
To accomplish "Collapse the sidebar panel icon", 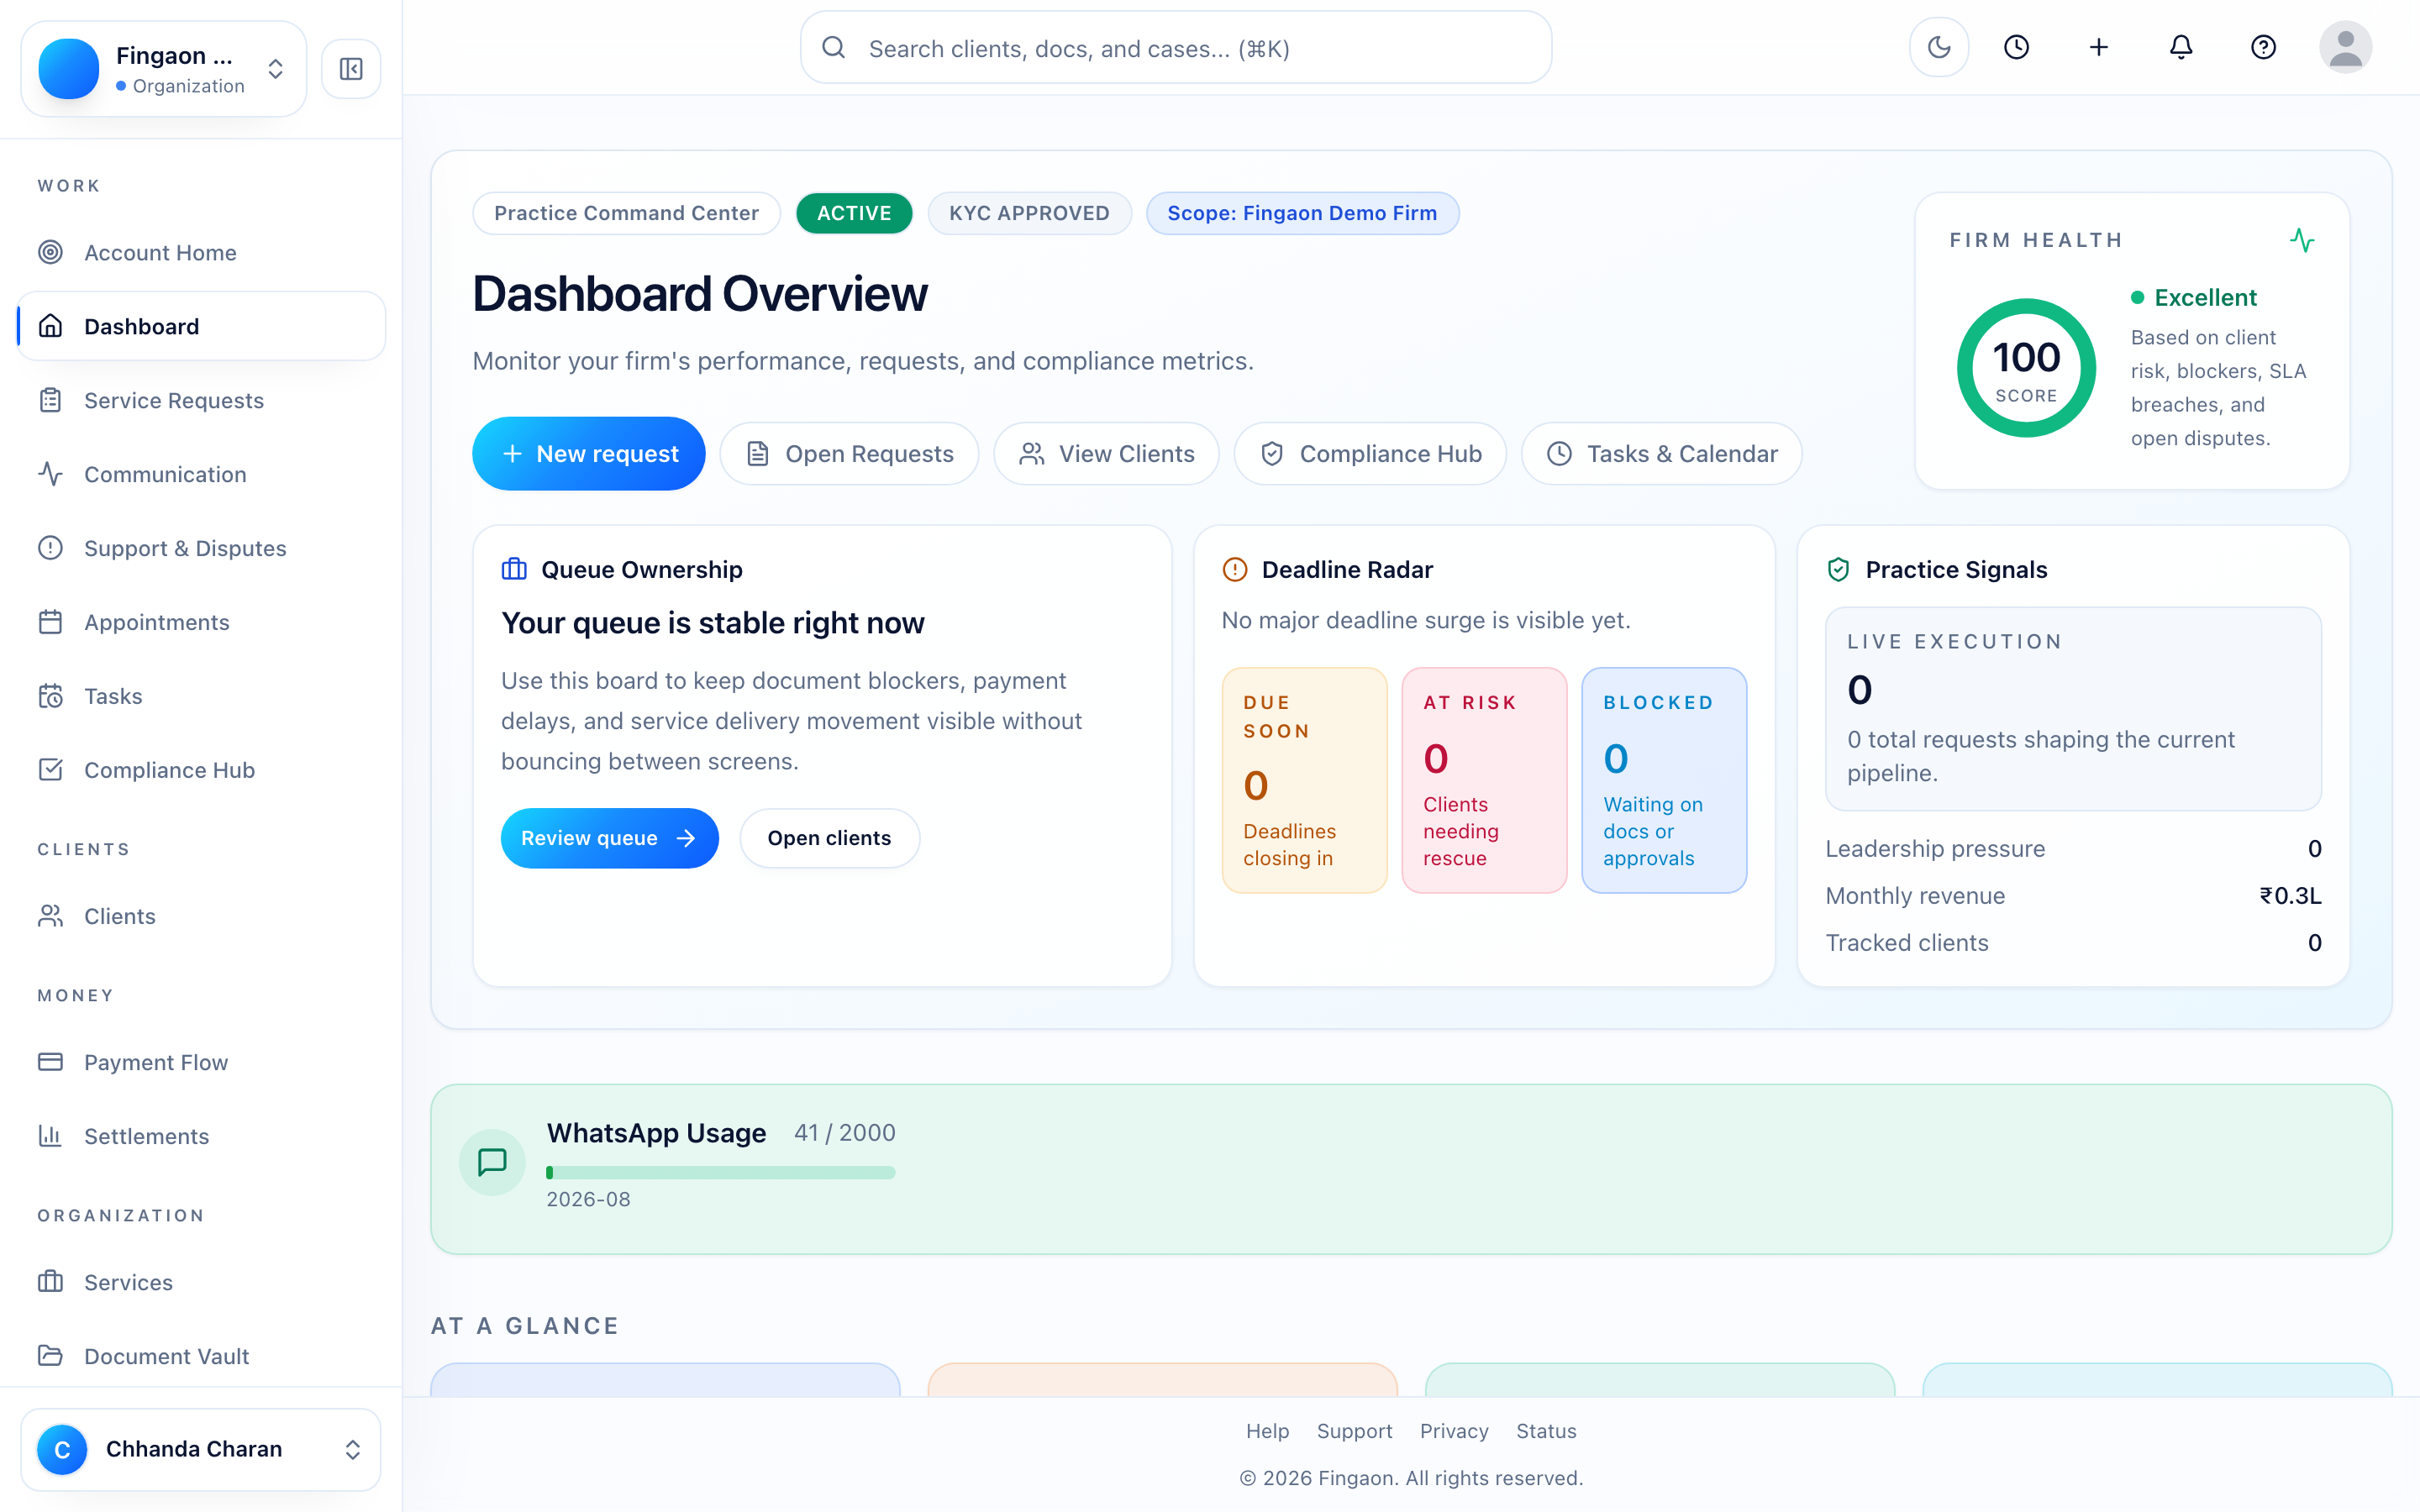I will [351, 69].
